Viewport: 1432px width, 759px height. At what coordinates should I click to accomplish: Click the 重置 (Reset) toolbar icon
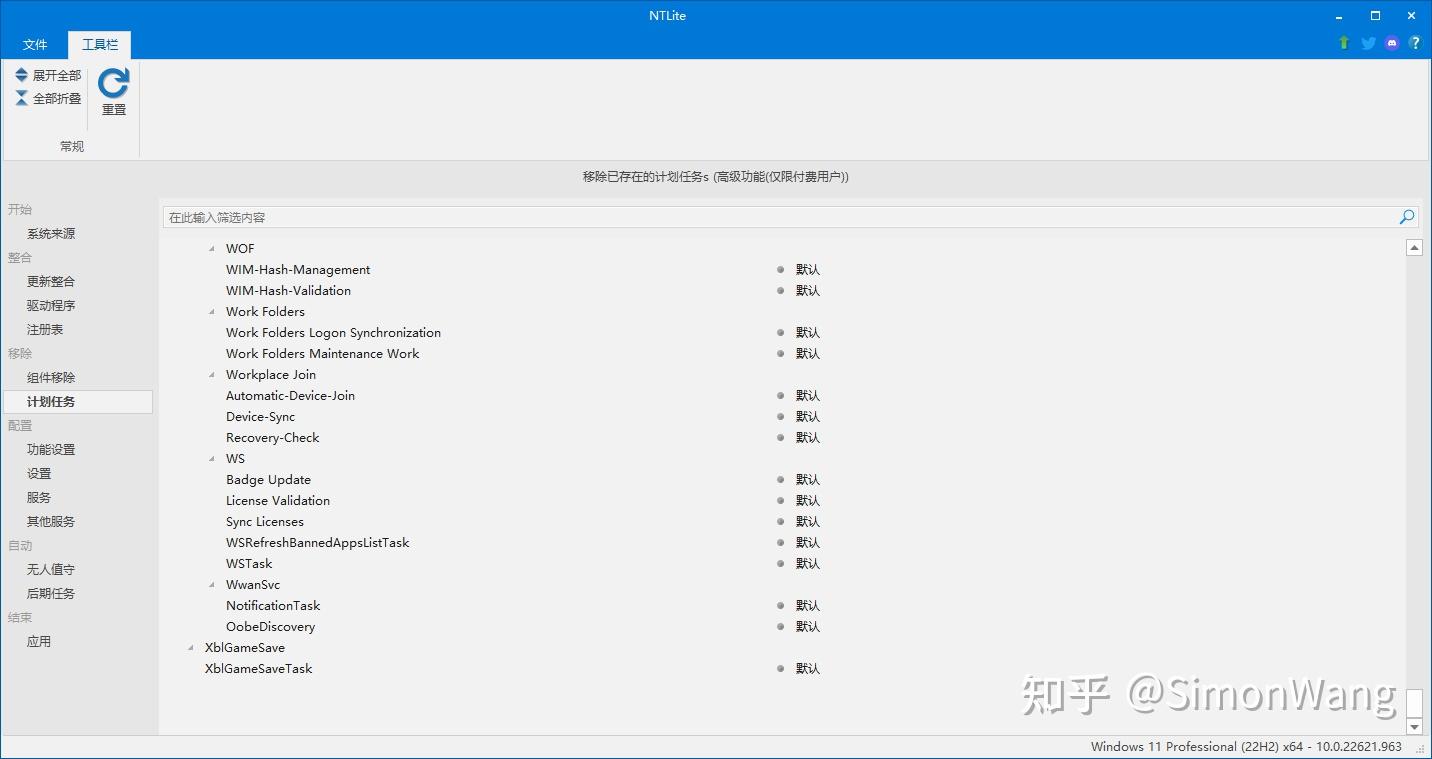[112, 88]
